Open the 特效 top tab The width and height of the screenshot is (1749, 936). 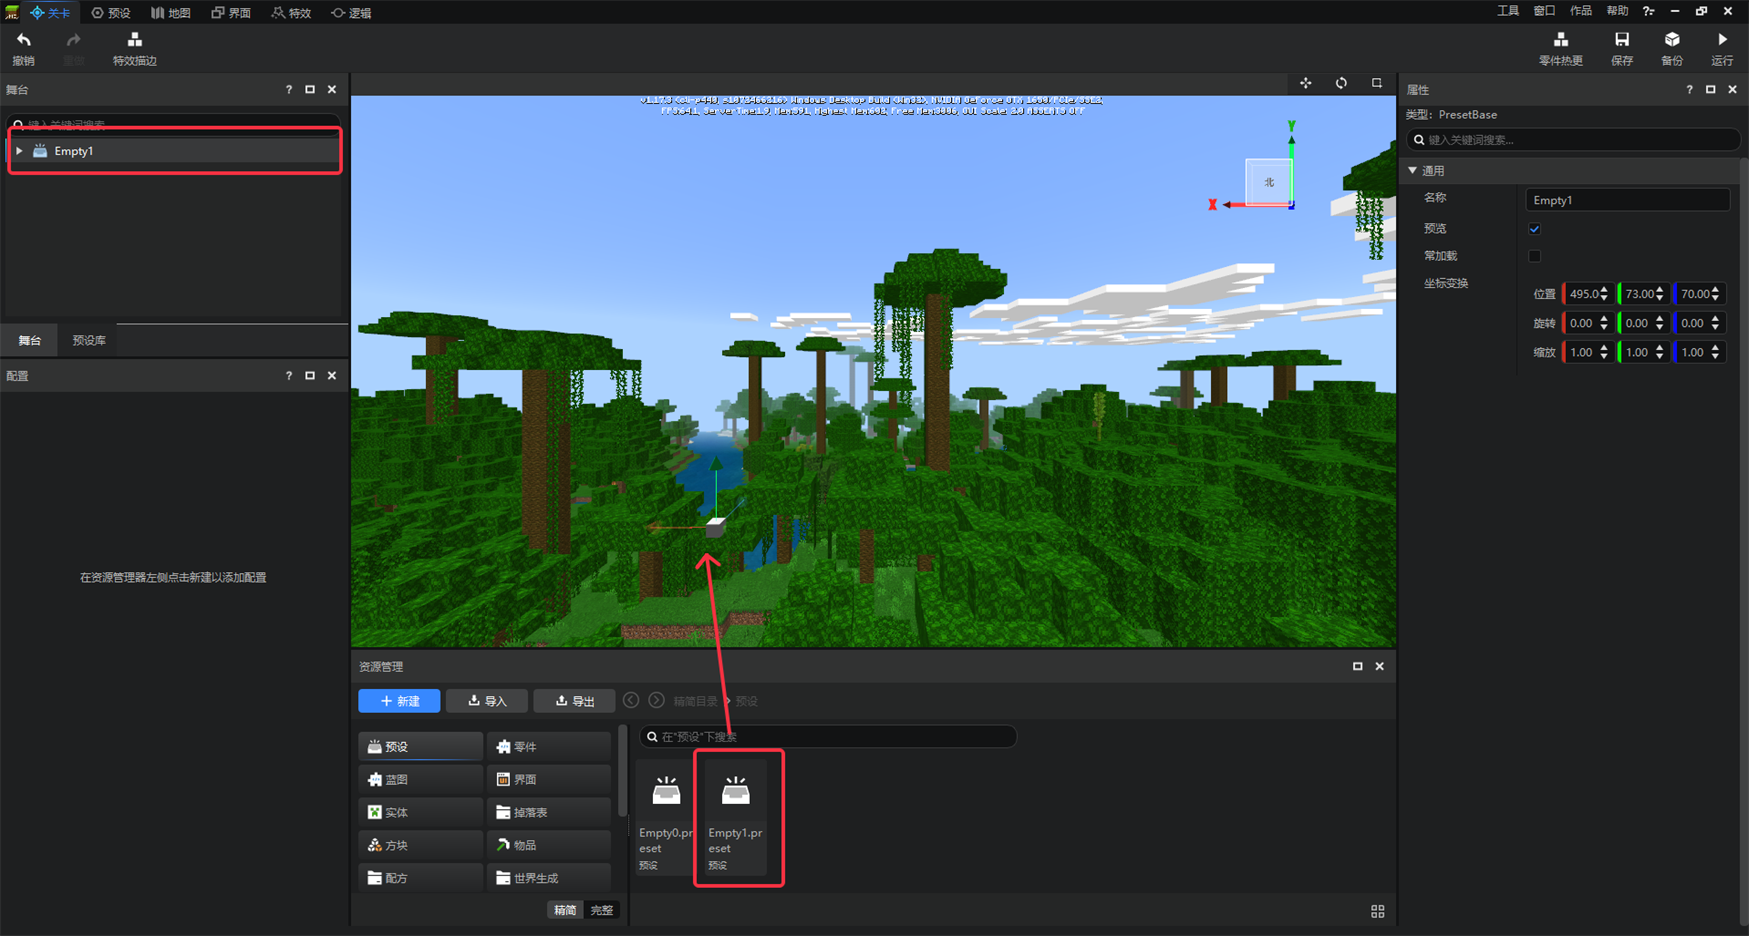click(291, 12)
